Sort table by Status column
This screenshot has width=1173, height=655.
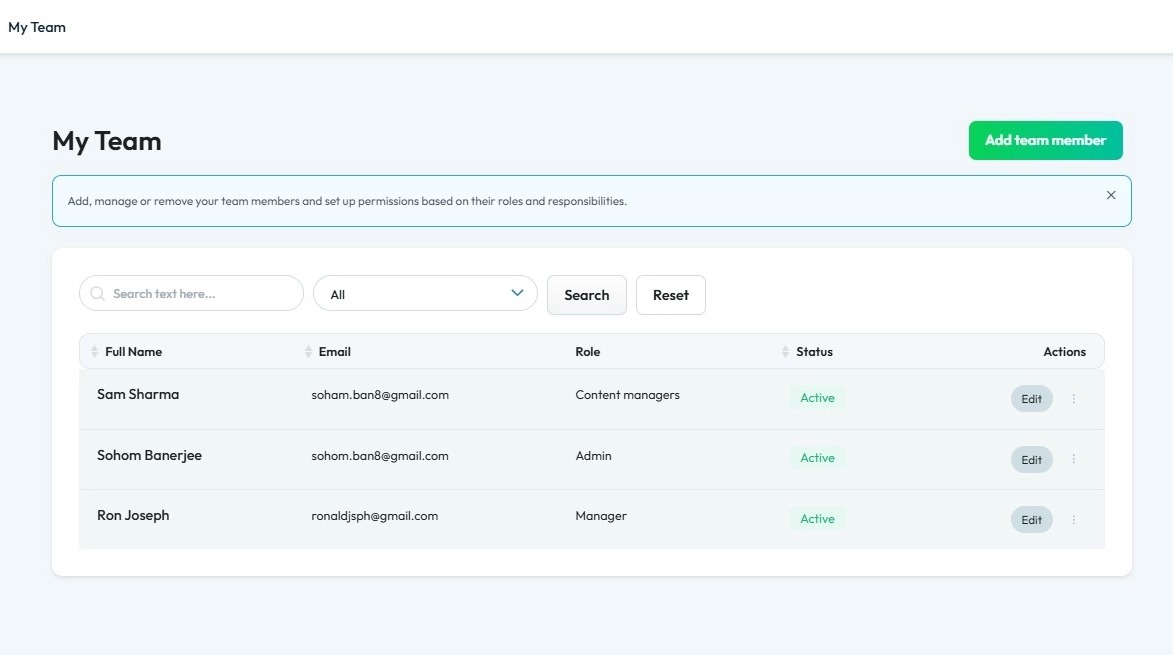pyautogui.click(x=786, y=352)
